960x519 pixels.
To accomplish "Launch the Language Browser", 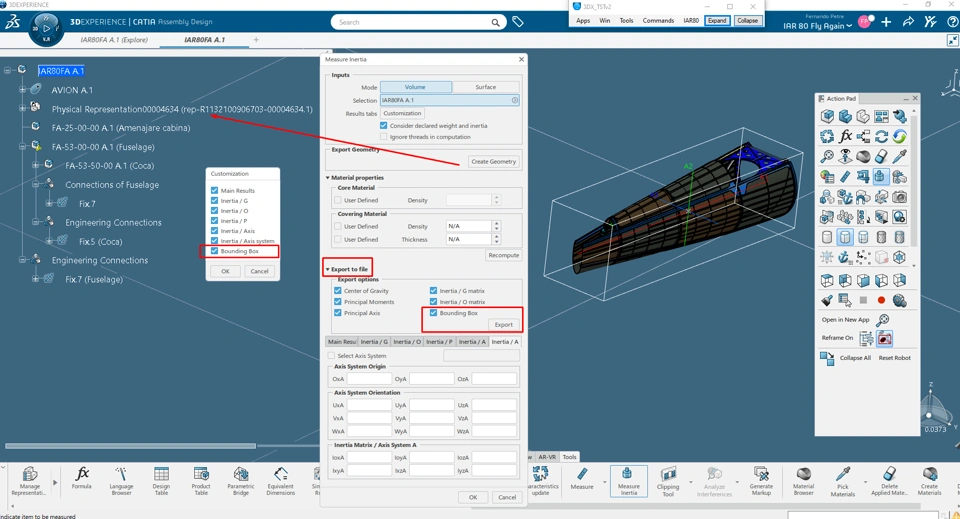I will (x=121, y=481).
